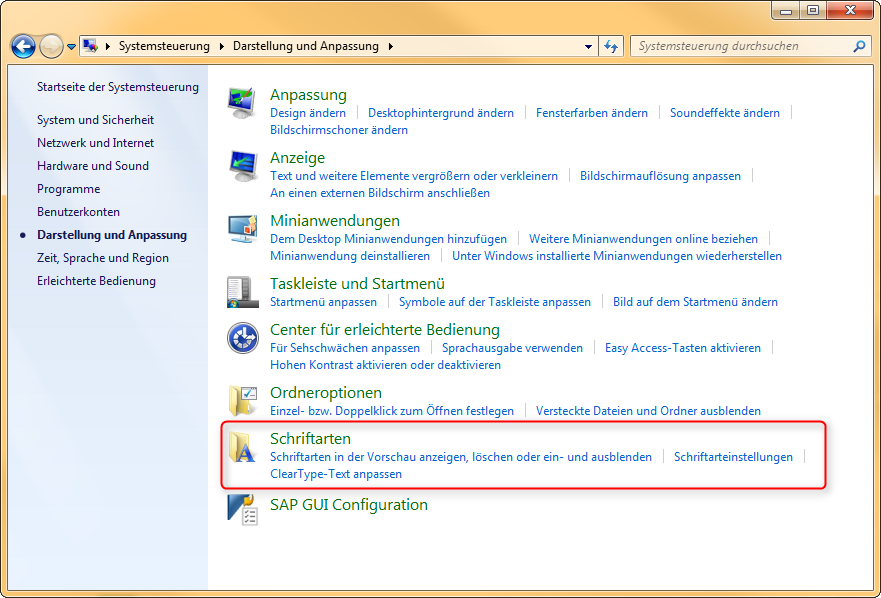The image size is (881, 598).
Task: Open the address bar history dropdown arrow
Action: click(x=589, y=46)
